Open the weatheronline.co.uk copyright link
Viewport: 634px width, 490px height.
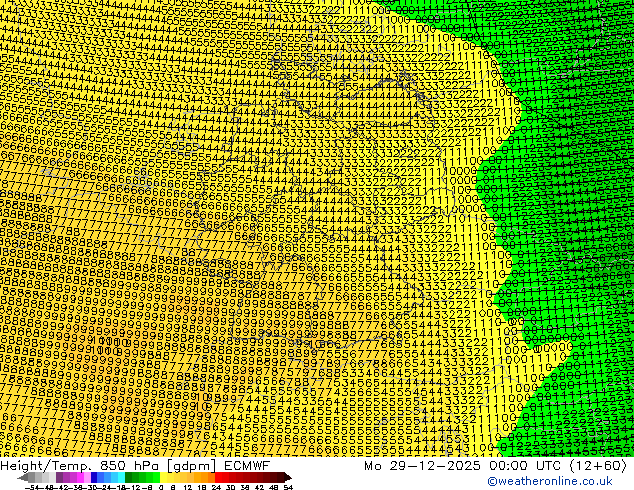coord(549,481)
